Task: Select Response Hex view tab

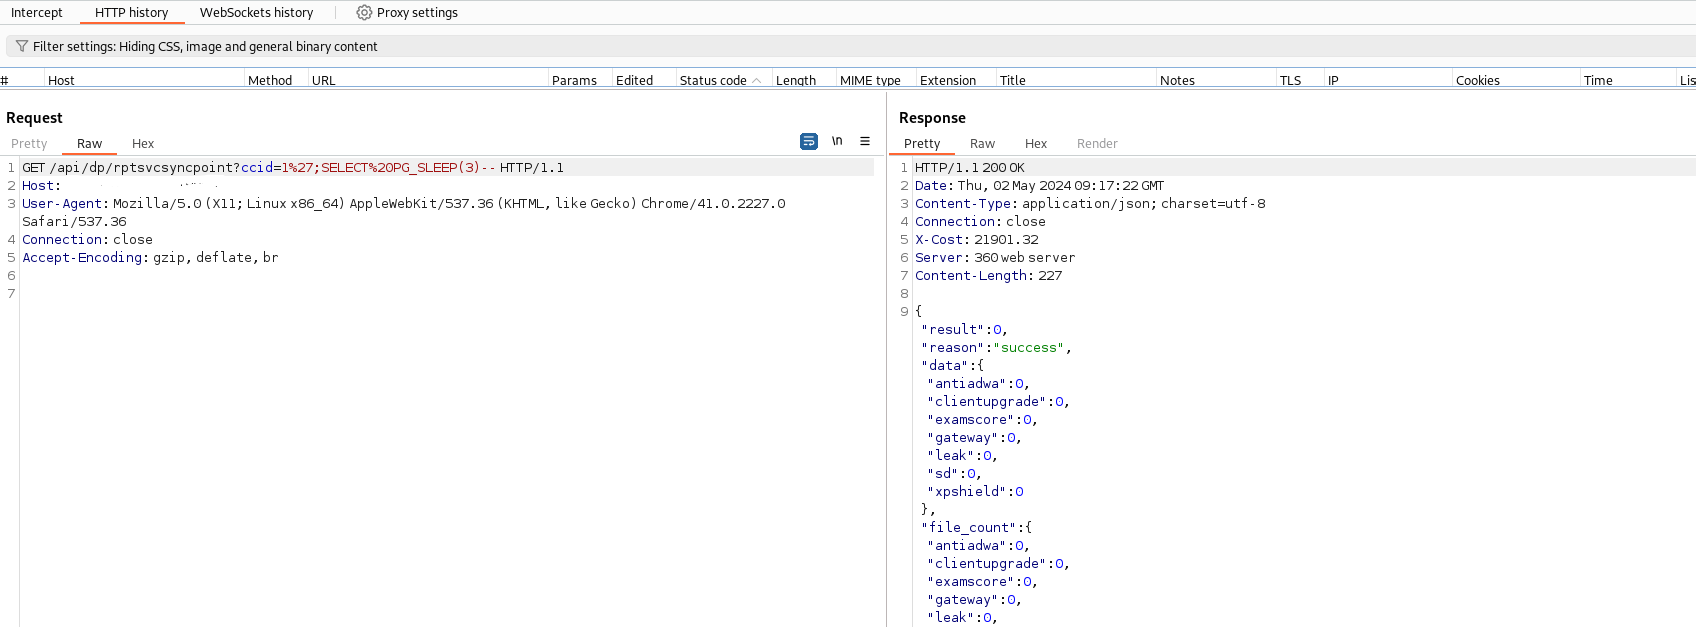Action: [1036, 144]
